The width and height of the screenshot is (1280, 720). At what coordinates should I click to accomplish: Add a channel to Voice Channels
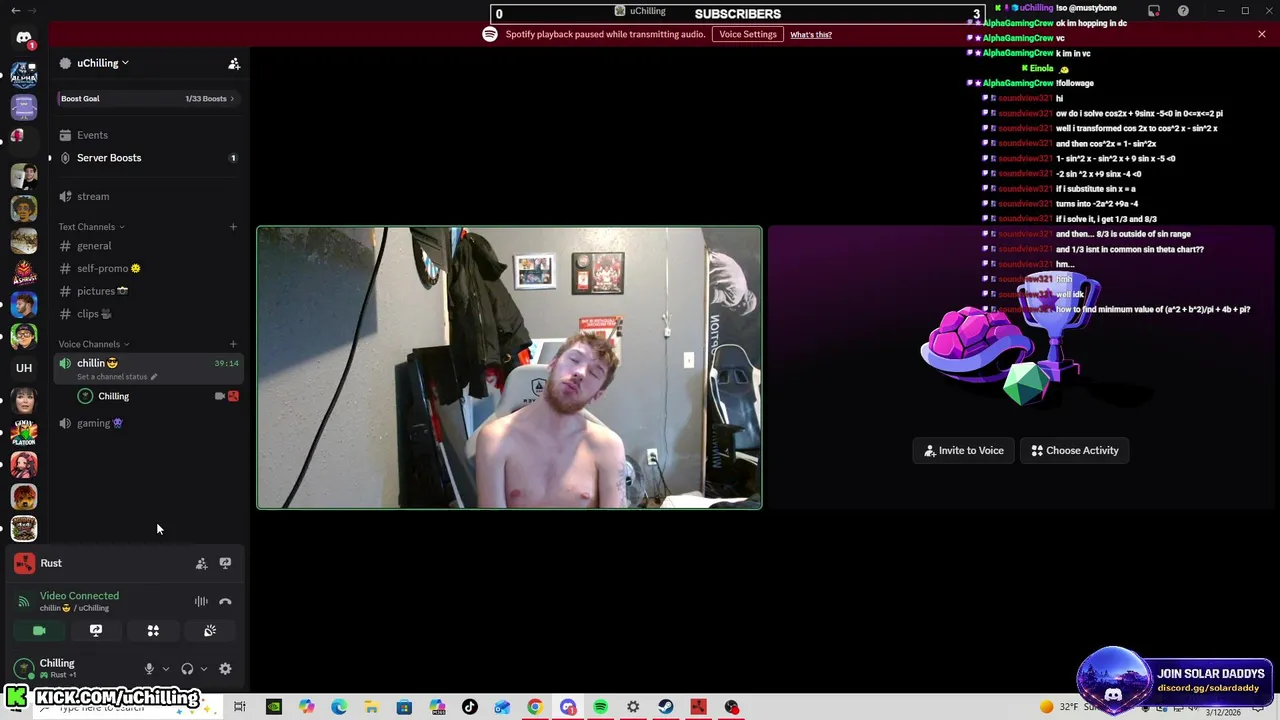[233, 344]
